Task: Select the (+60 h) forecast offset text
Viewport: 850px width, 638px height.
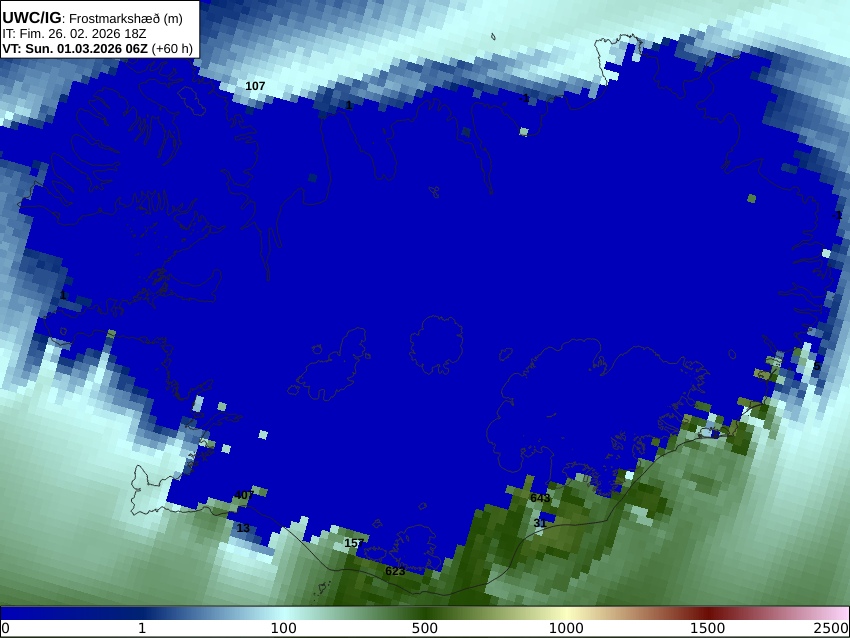Action: pos(172,49)
